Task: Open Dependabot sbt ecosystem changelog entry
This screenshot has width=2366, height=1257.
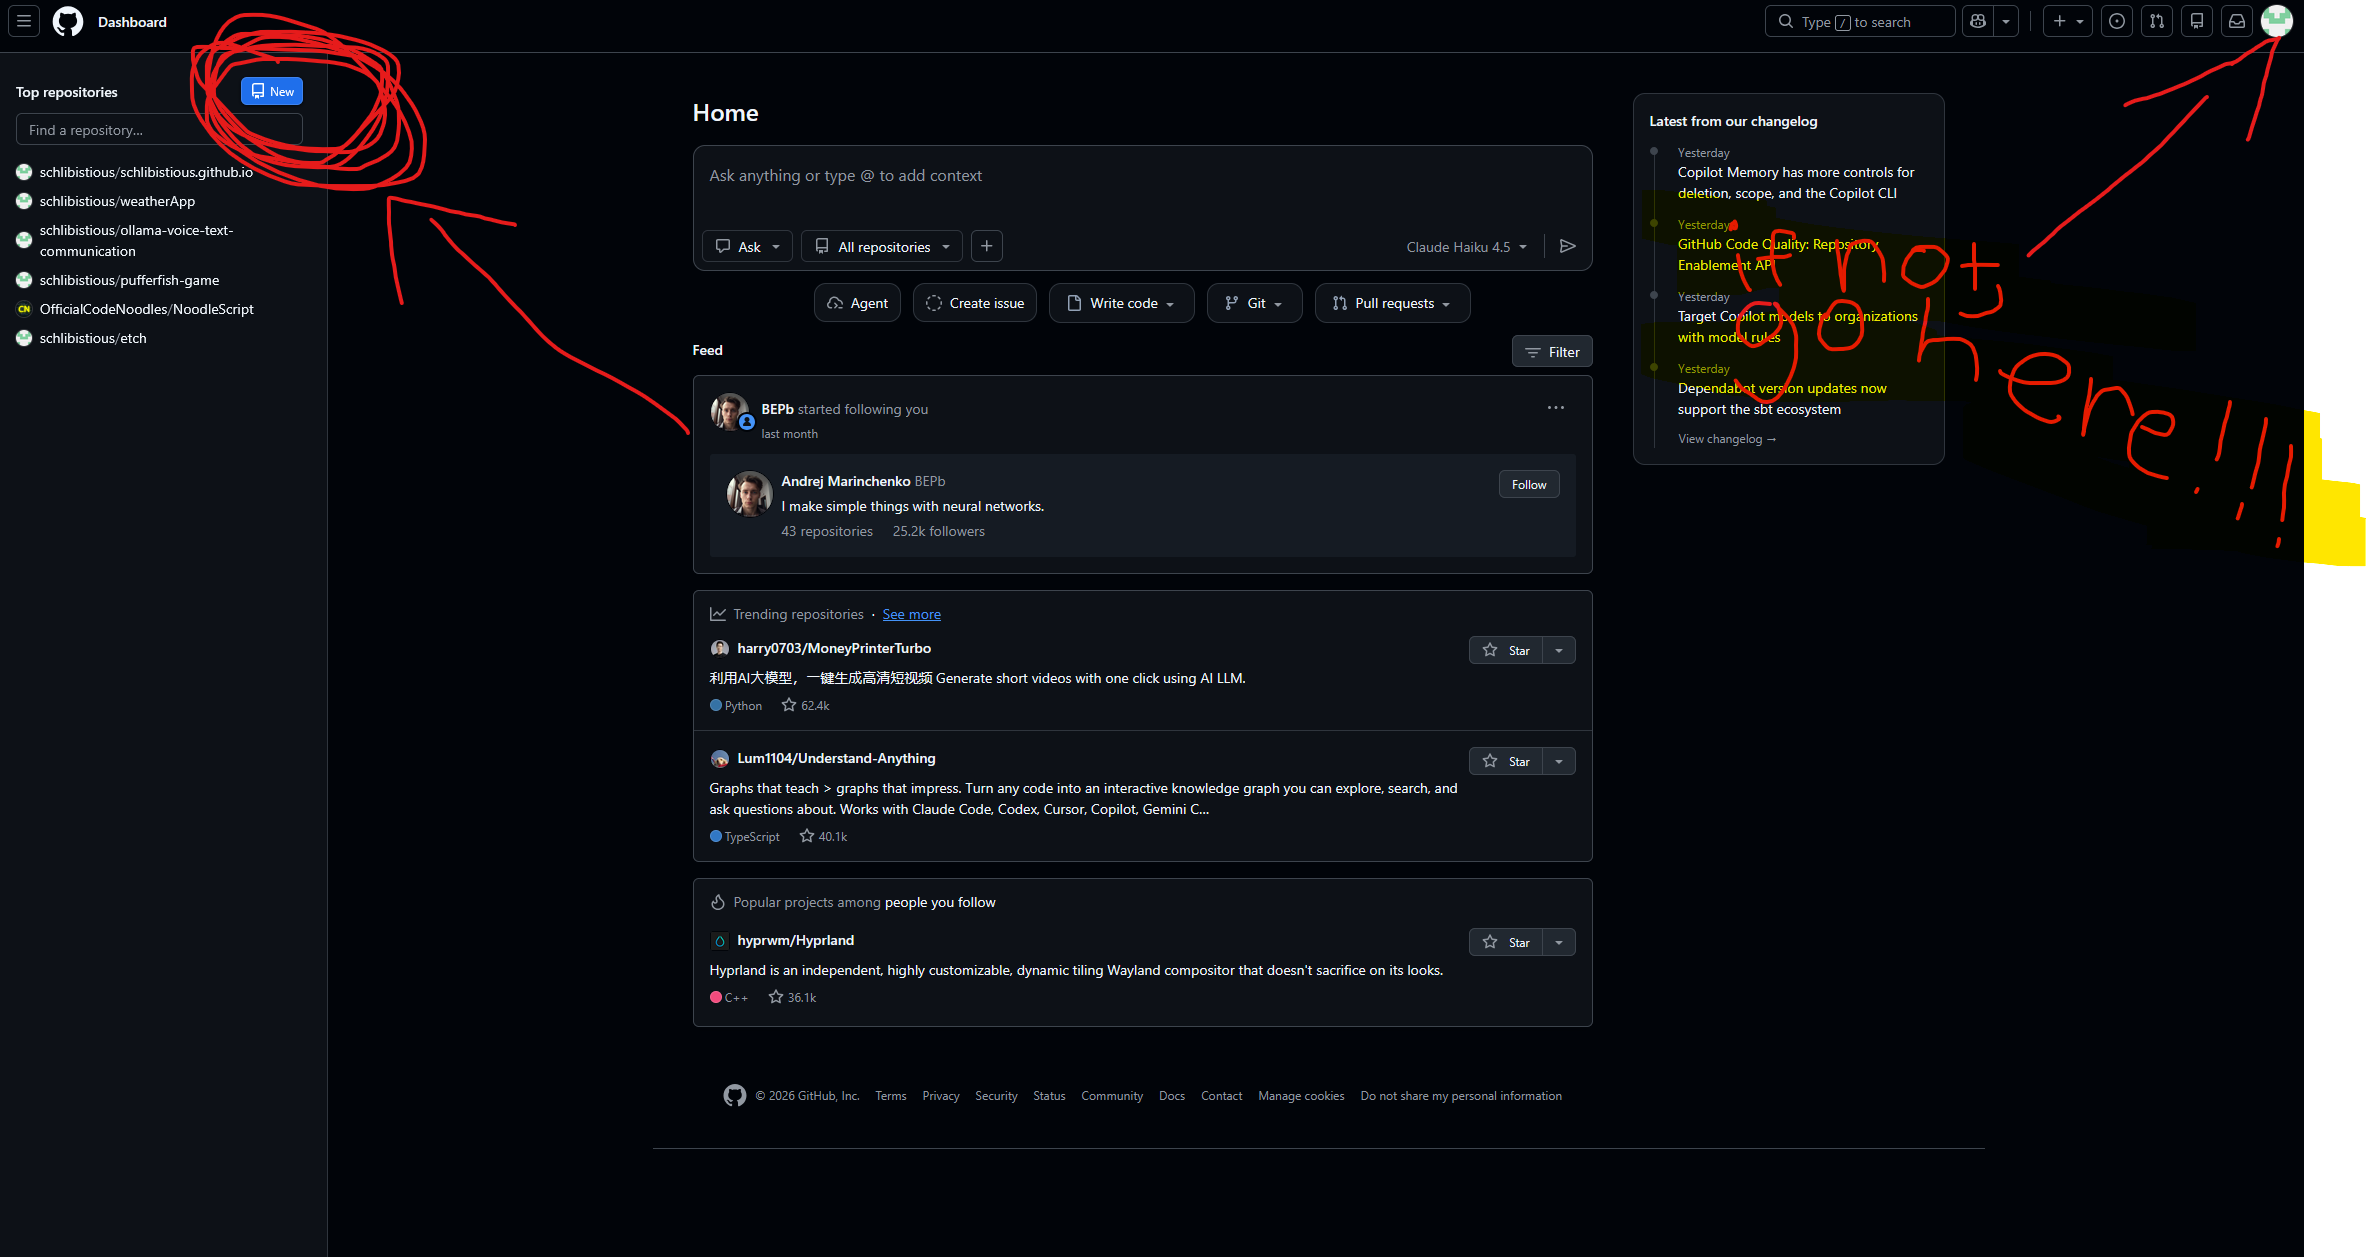Action: pos(1781,399)
